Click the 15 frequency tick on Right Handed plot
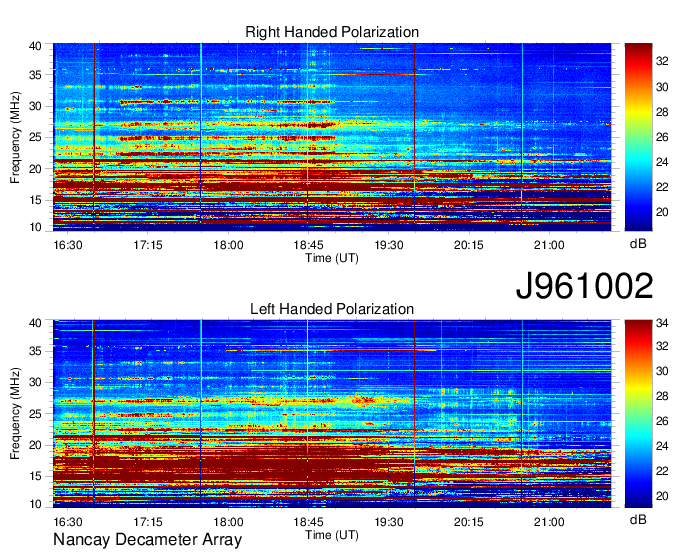 [x=36, y=200]
